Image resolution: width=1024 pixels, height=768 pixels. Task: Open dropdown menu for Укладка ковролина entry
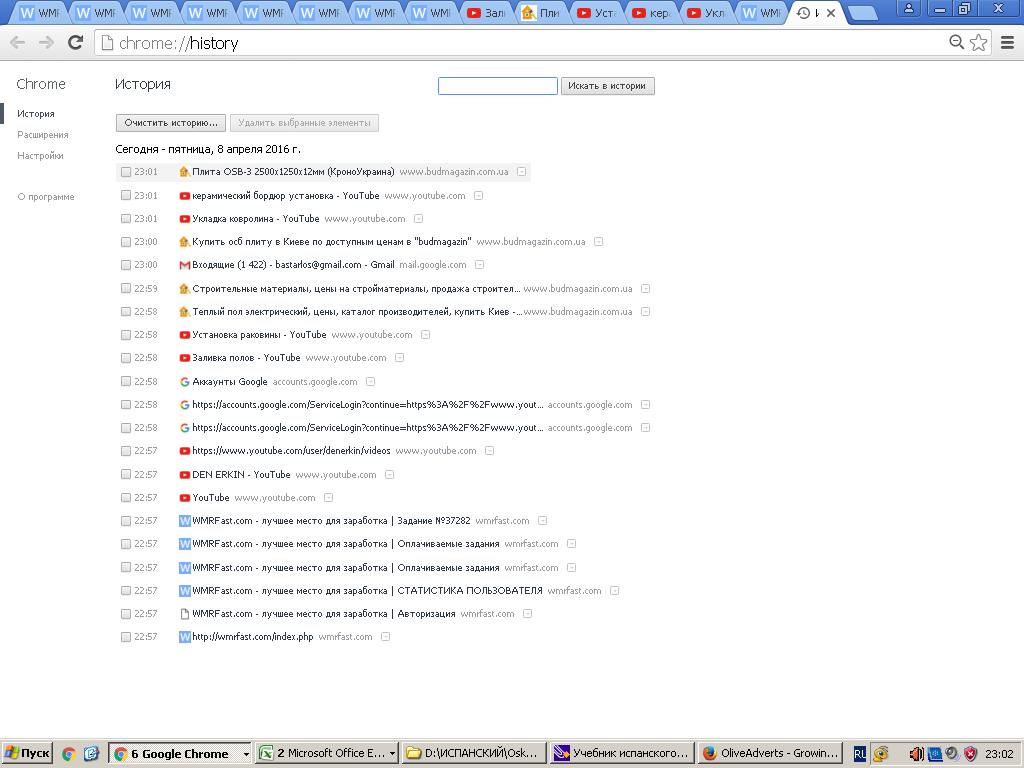click(x=418, y=219)
